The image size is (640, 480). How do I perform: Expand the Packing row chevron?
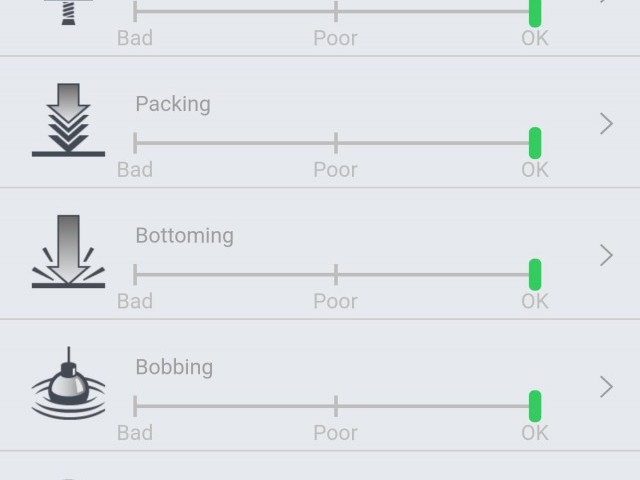coord(606,123)
